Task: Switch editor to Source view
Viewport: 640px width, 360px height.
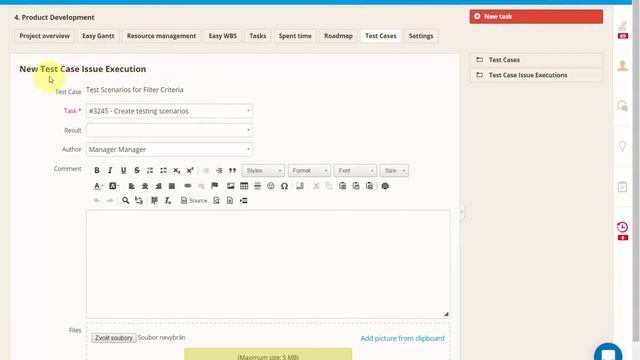Action: 194,200
